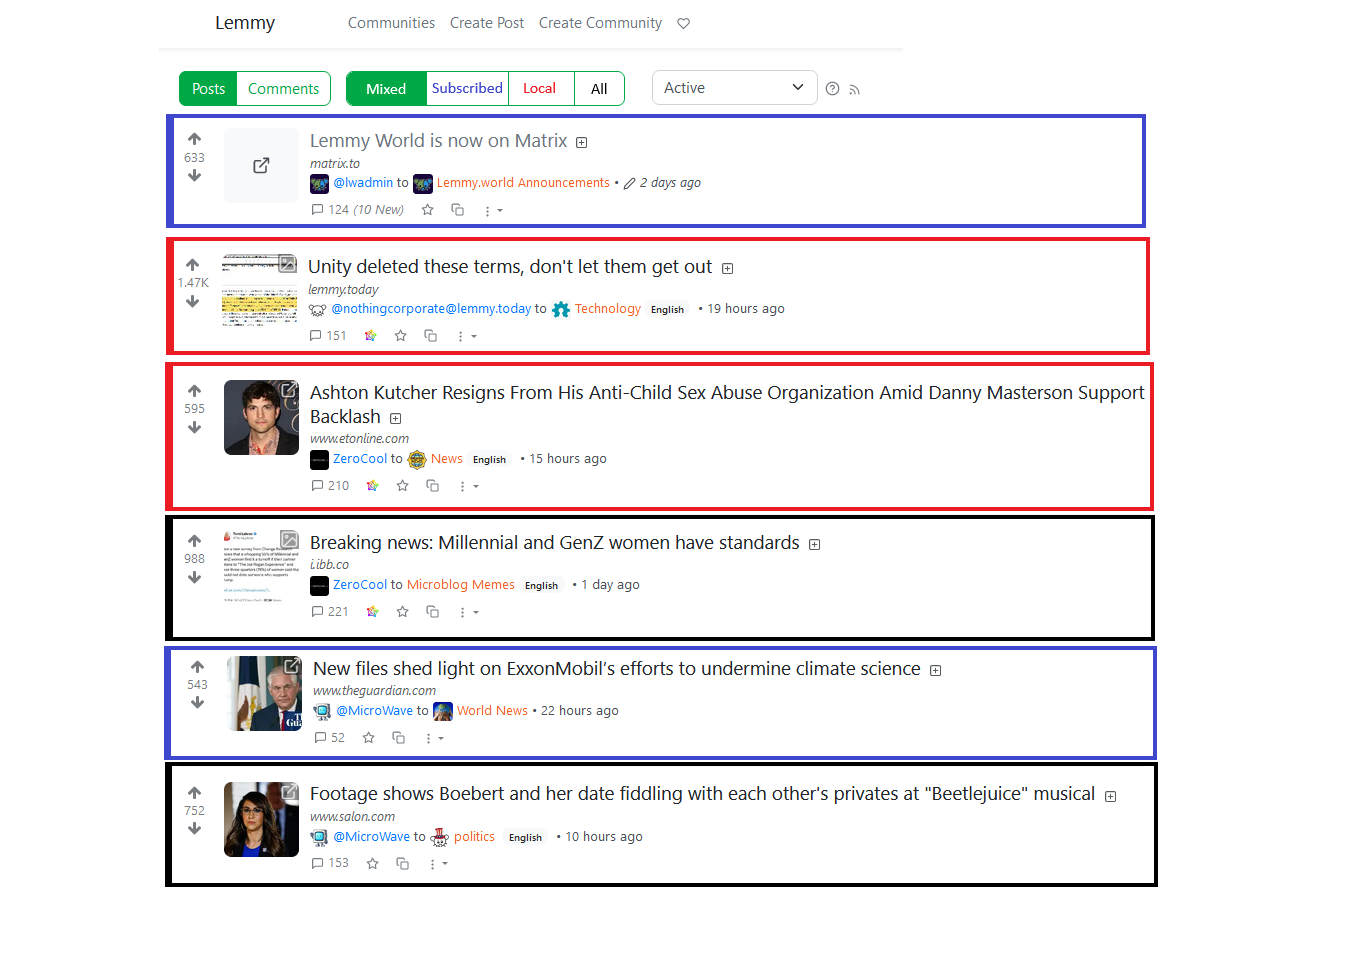Crosspost the "Lemmy World is now on Matrix" post
1349x953 pixels.
pyautogui.click(x=458, y=210)
